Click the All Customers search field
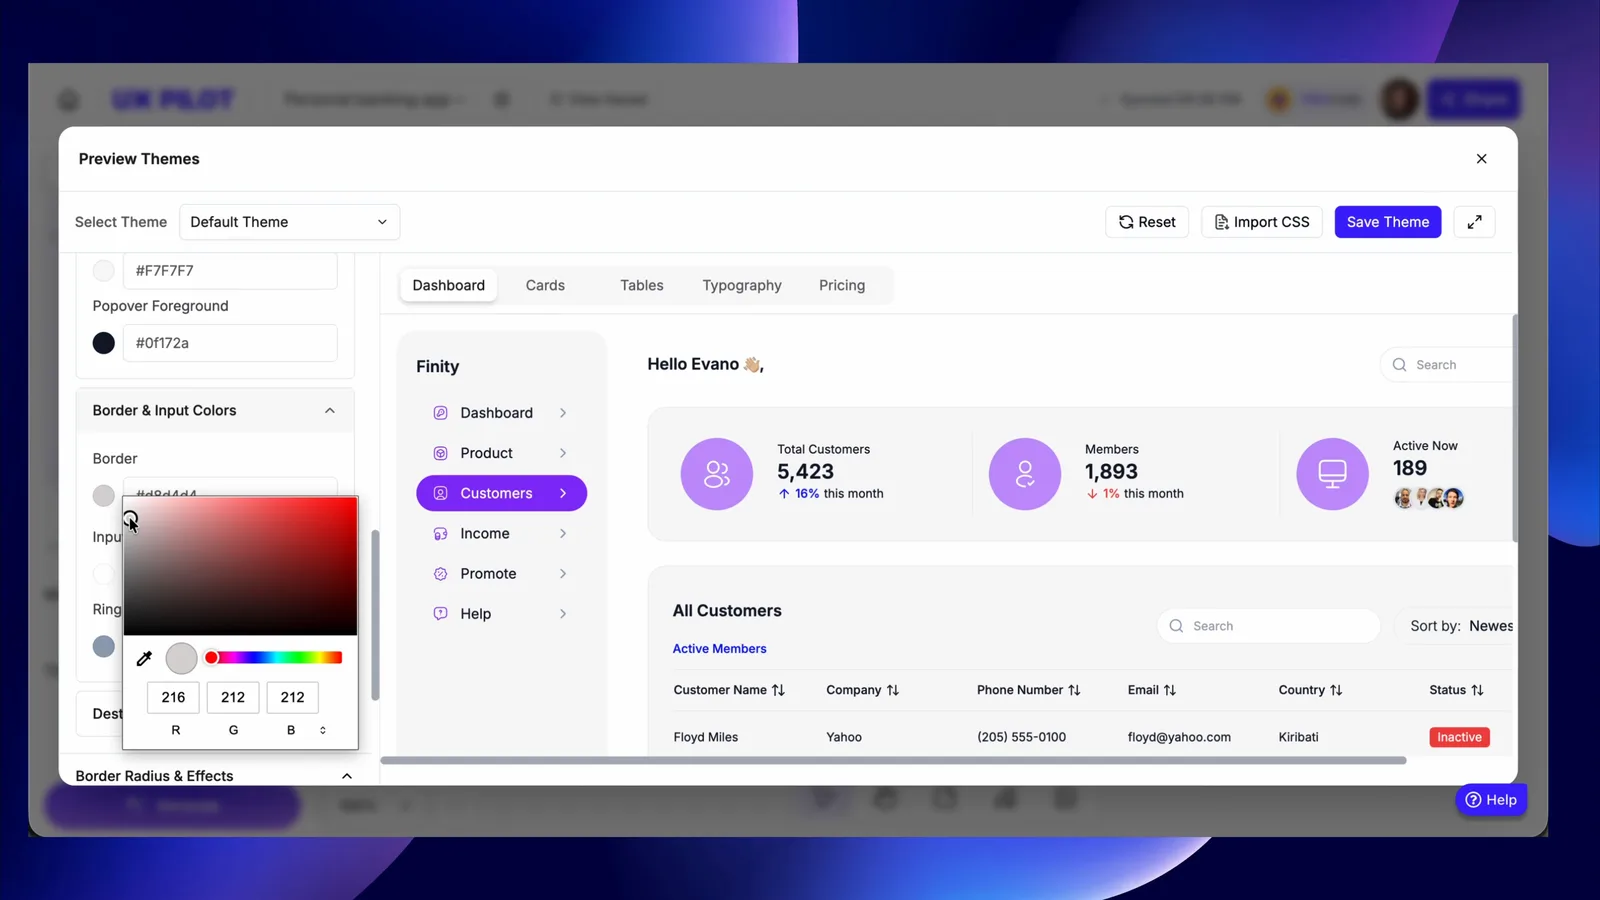This screenshot has height=900, width=1600. pyautogui.click(x=1269, y=626)
